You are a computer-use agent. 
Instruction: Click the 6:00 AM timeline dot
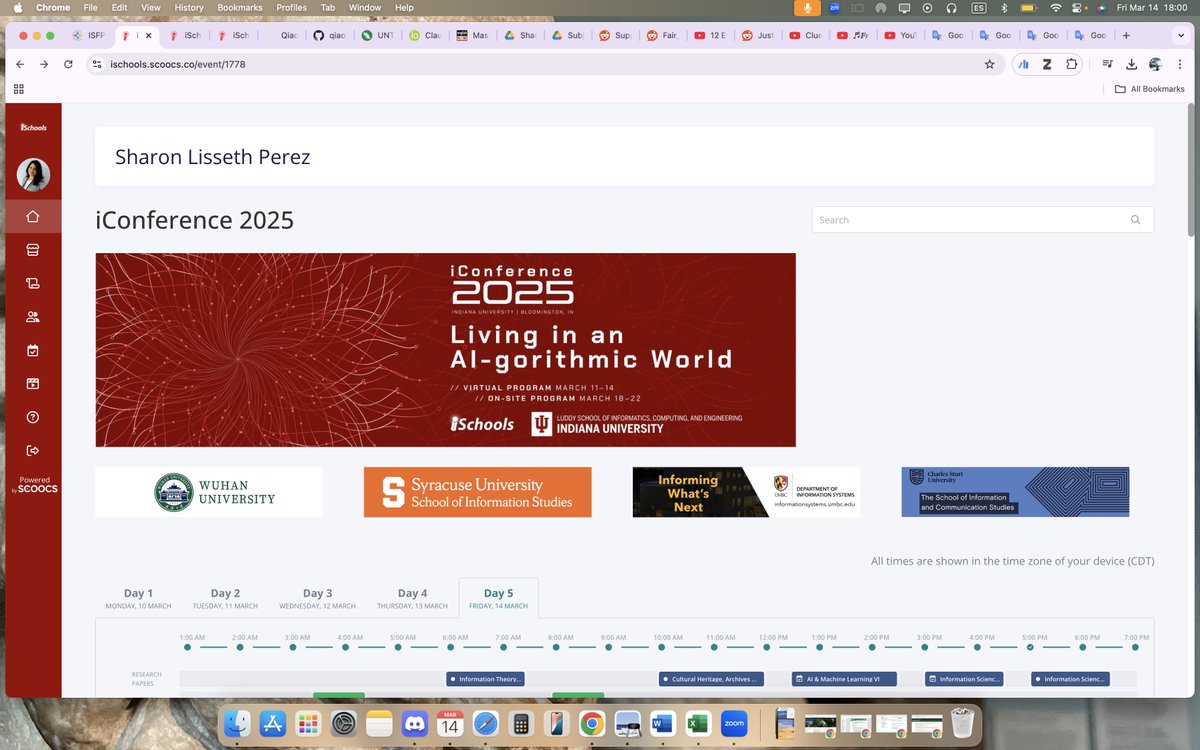(x=451, y=647)
